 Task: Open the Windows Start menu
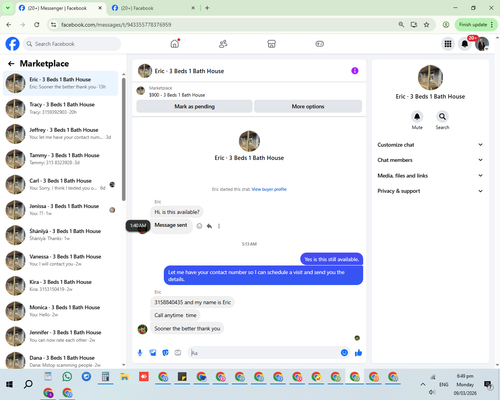tap(9, 384)
